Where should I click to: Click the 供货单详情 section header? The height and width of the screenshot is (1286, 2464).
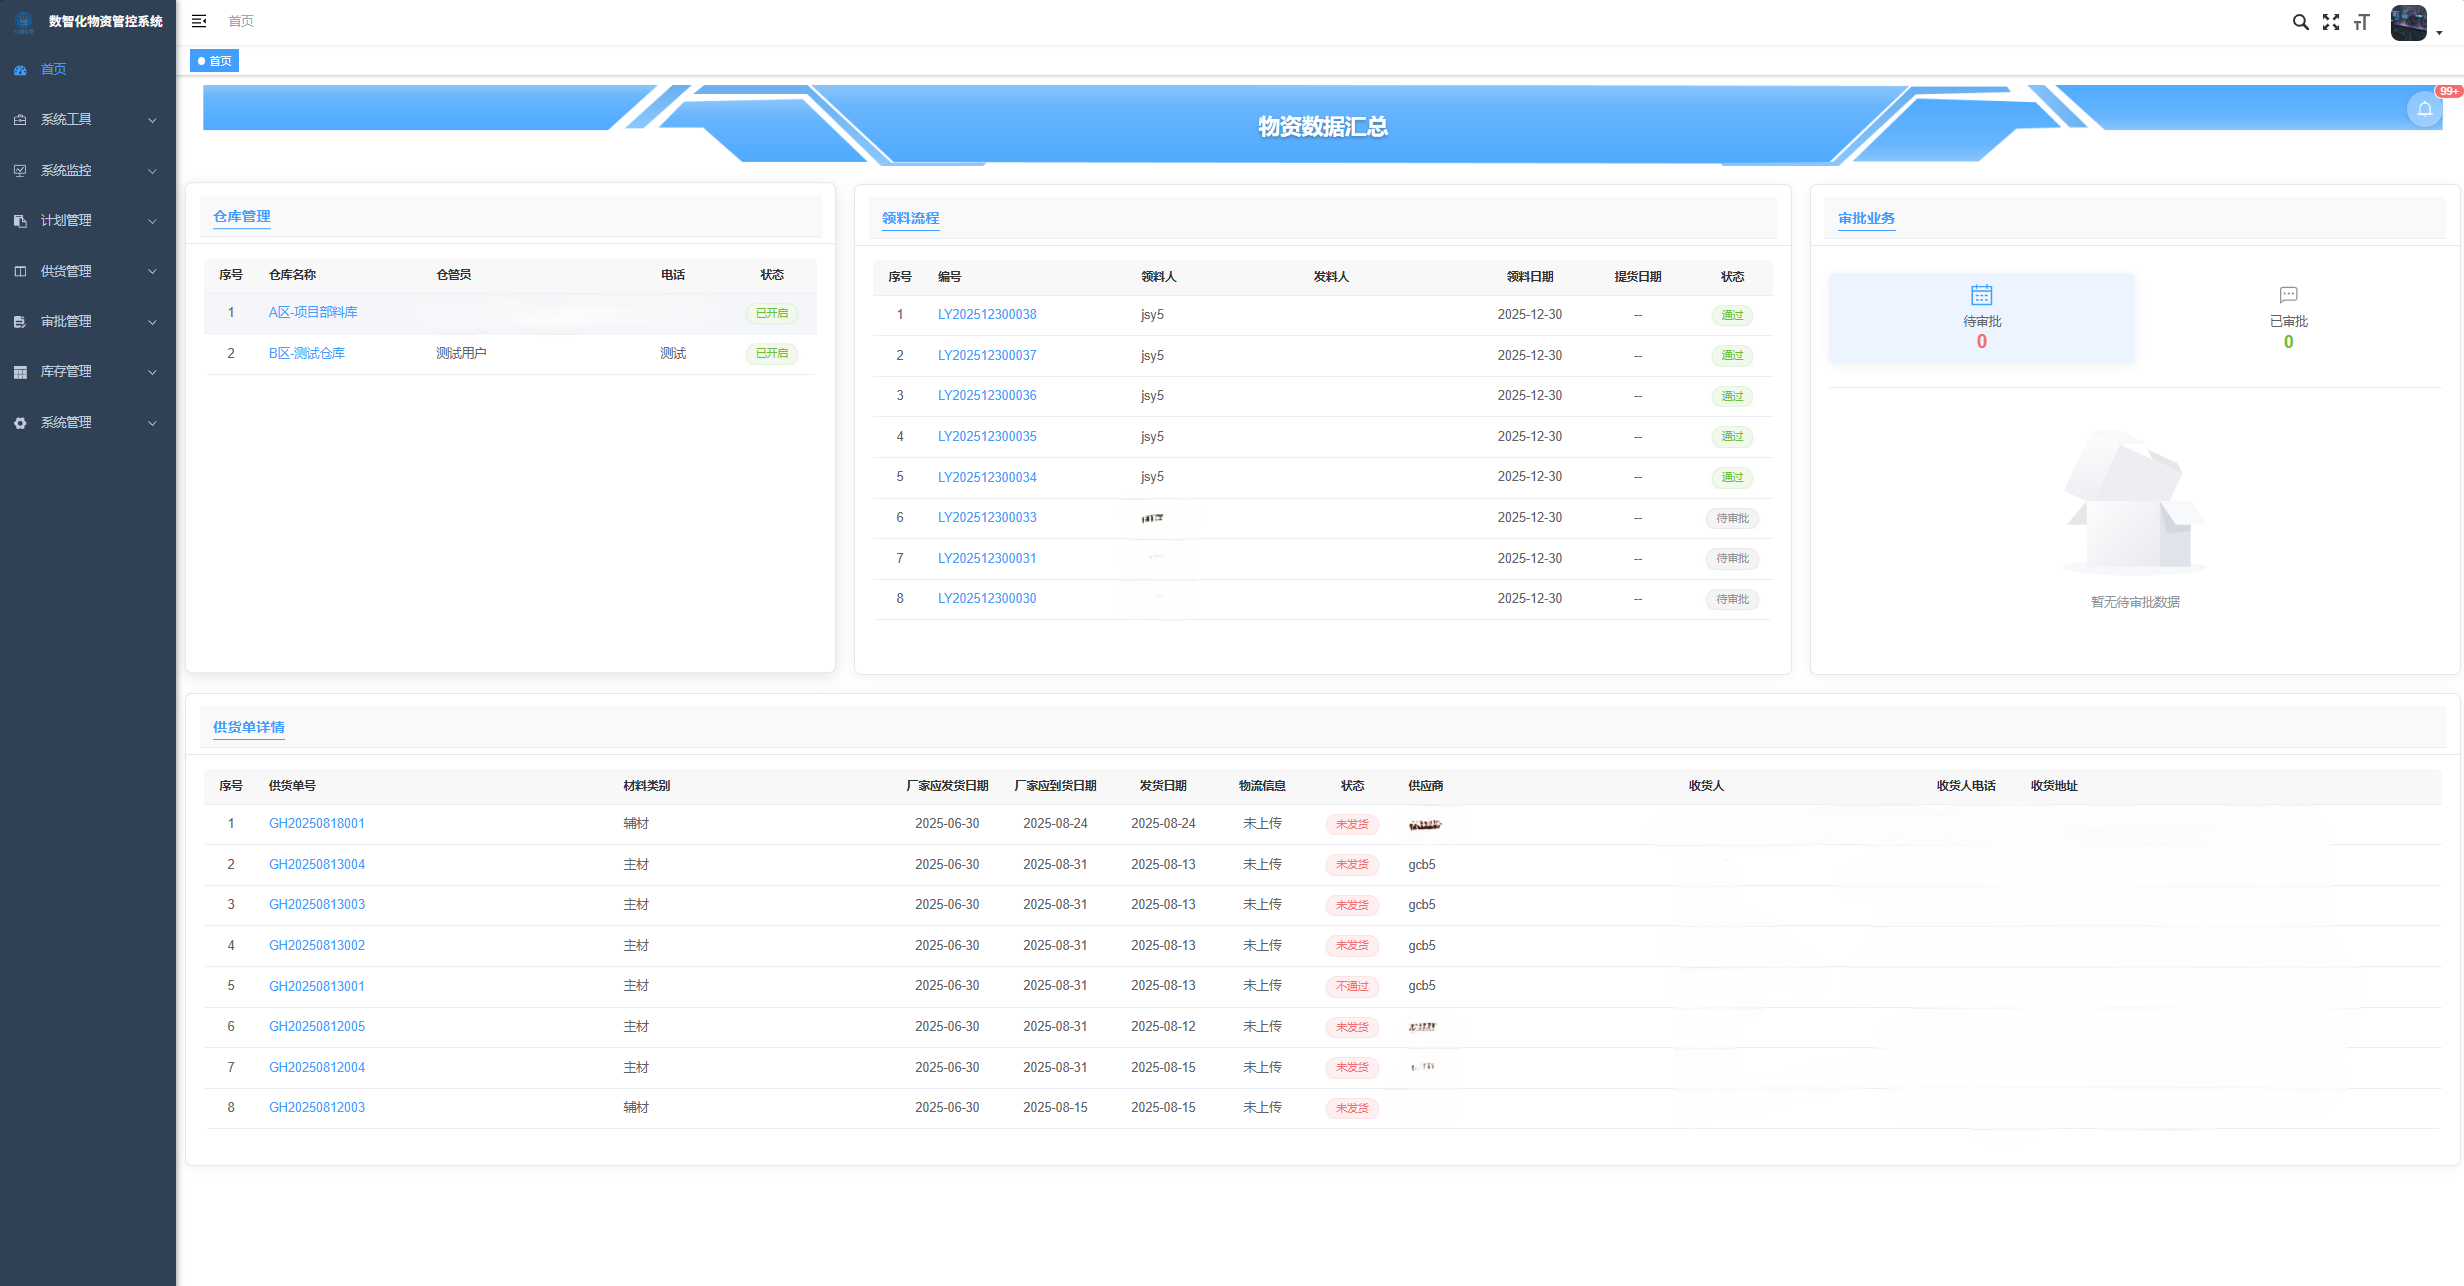click(x=248, y=727)
